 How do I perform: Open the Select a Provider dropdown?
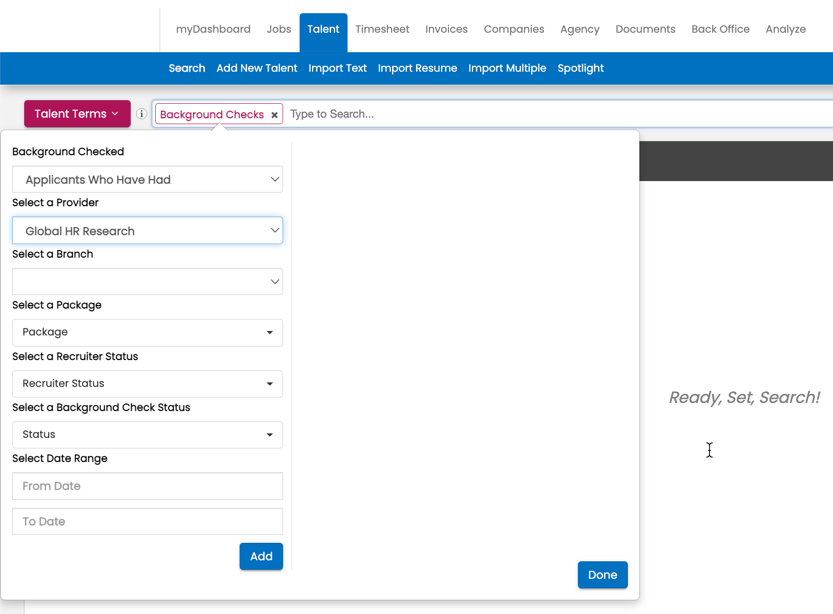click(x=147, y=231)
